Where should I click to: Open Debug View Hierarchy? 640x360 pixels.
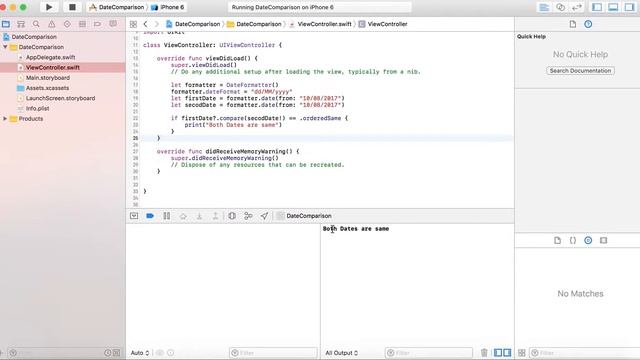232,216
